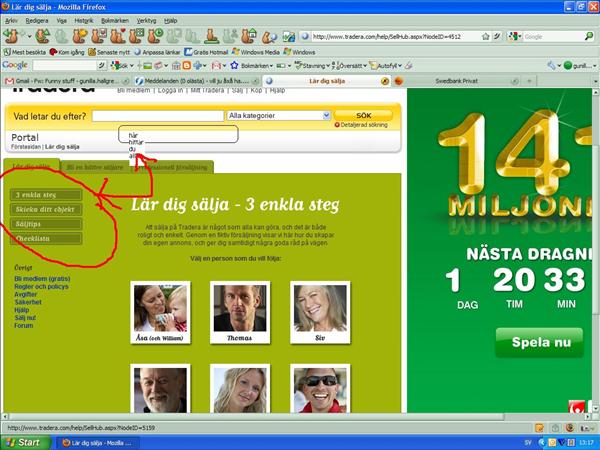The height and width of the screenshot is (450, 600).
Task: Click the Gmail envelope icon in Google toolbar
Action: pos(216,66)
